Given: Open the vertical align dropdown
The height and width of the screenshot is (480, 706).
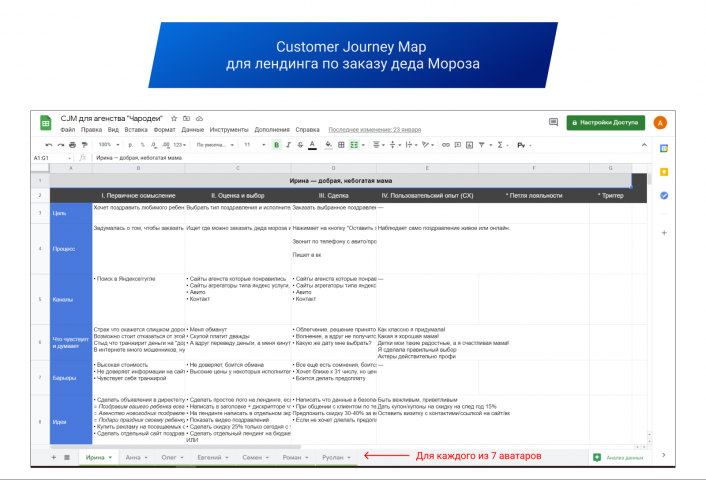Looking at the screenshot, I should pyautogui.click(x=395, y=145).
